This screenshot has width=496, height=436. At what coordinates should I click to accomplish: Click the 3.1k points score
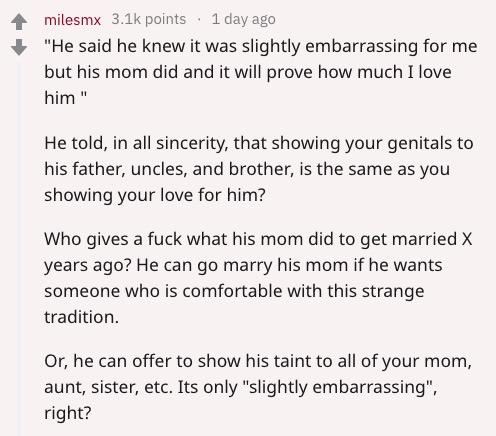coord(149,19)
